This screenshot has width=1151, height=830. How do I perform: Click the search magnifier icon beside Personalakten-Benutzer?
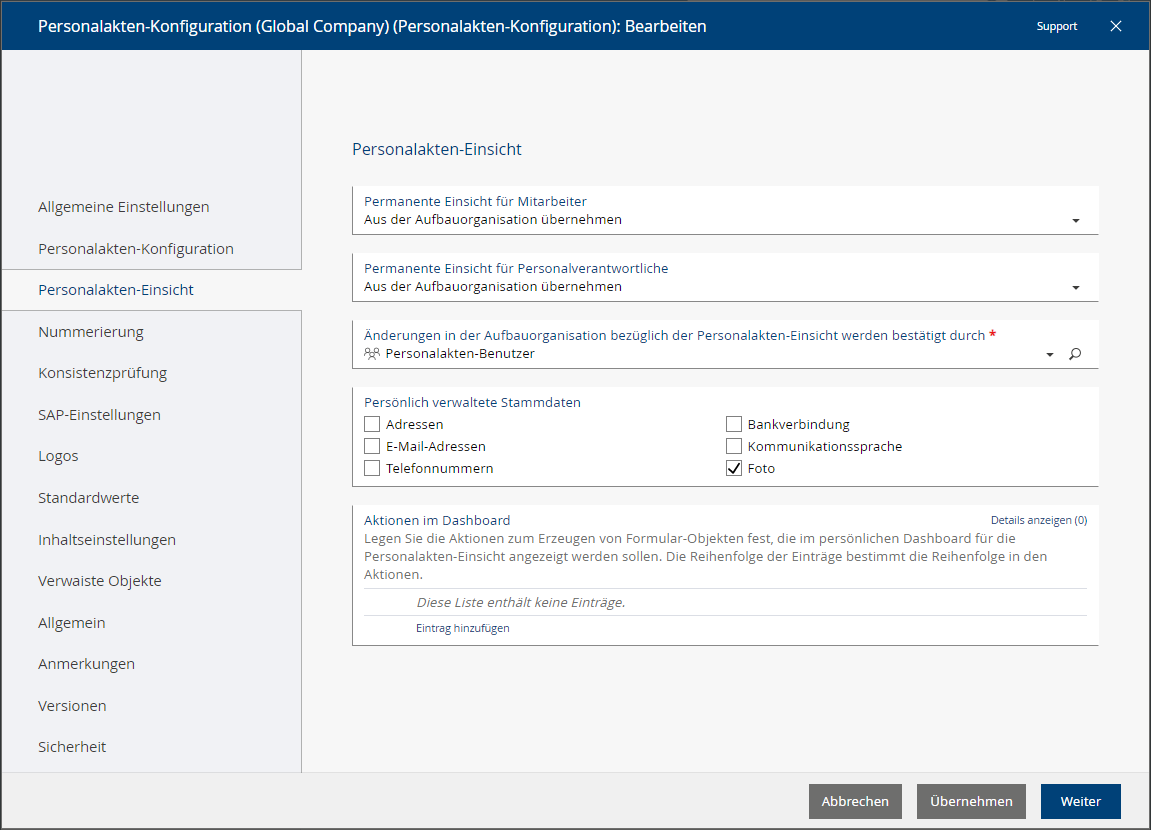point(1075,354)
